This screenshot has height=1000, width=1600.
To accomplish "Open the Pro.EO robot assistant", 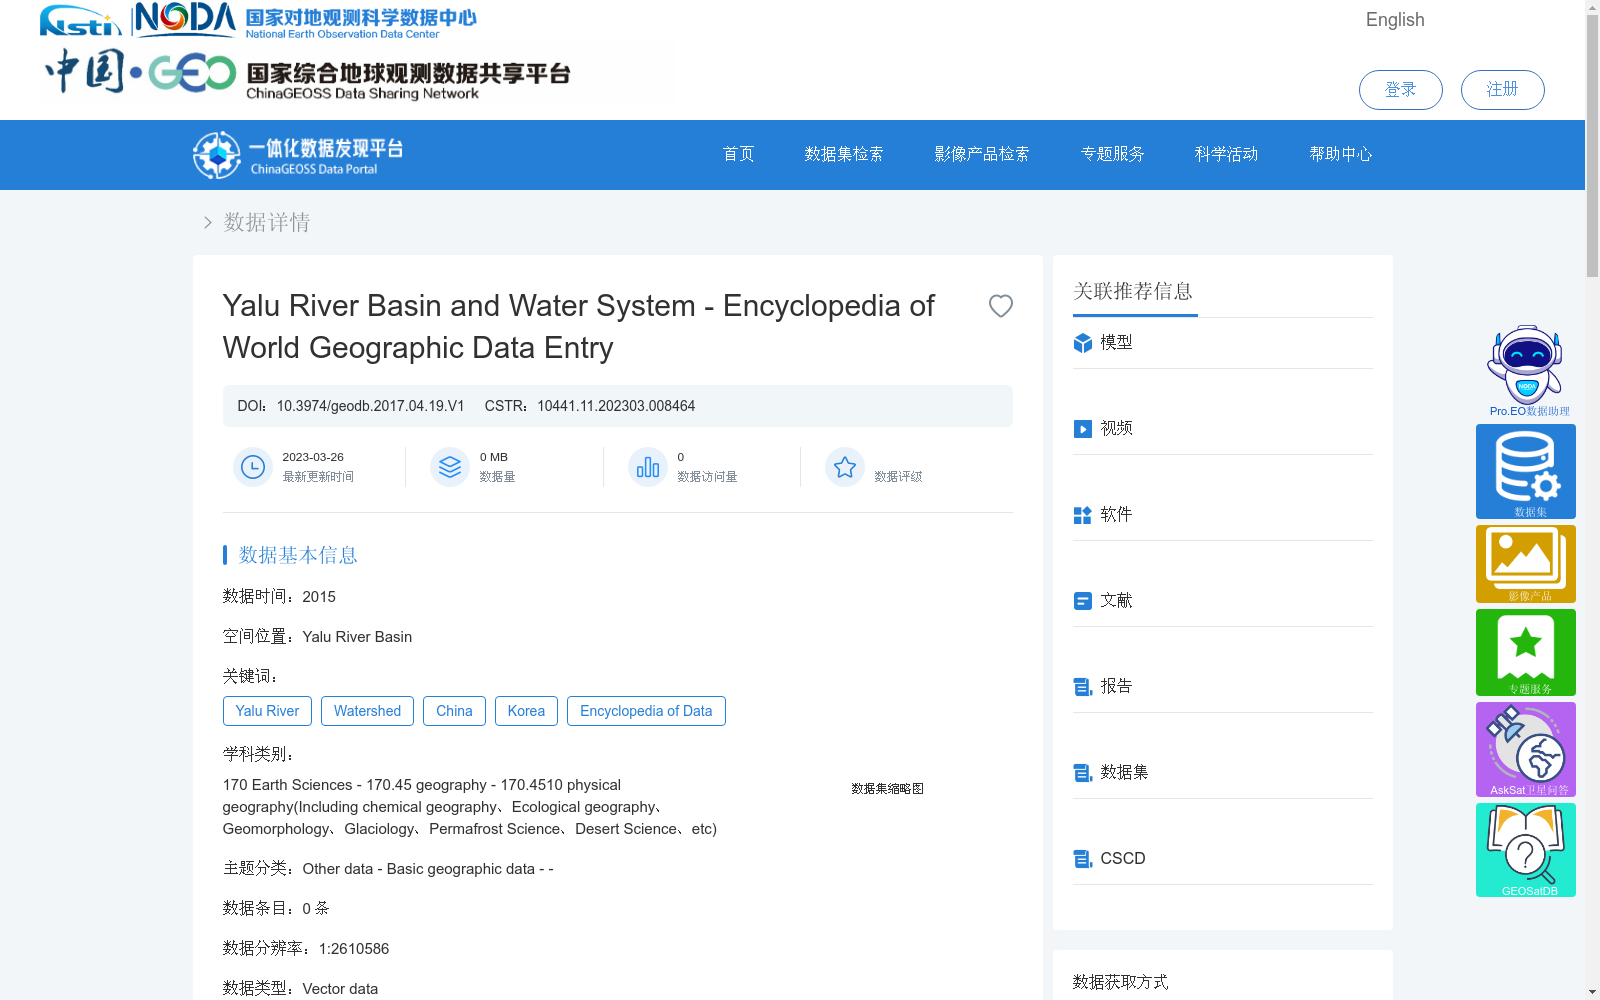I will 1526,371.
